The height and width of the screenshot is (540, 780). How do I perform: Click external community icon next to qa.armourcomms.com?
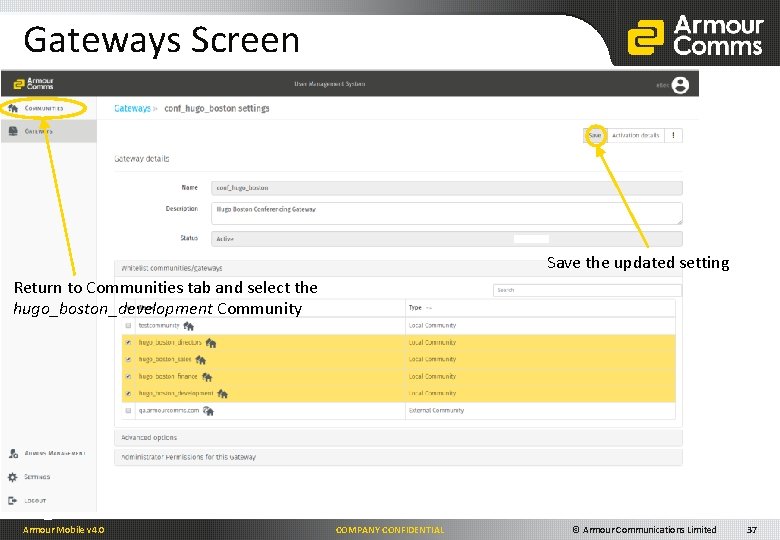208,411
